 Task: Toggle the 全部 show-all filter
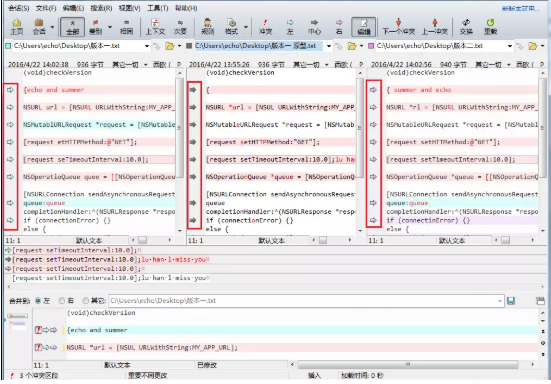click(x=72, y=27)
